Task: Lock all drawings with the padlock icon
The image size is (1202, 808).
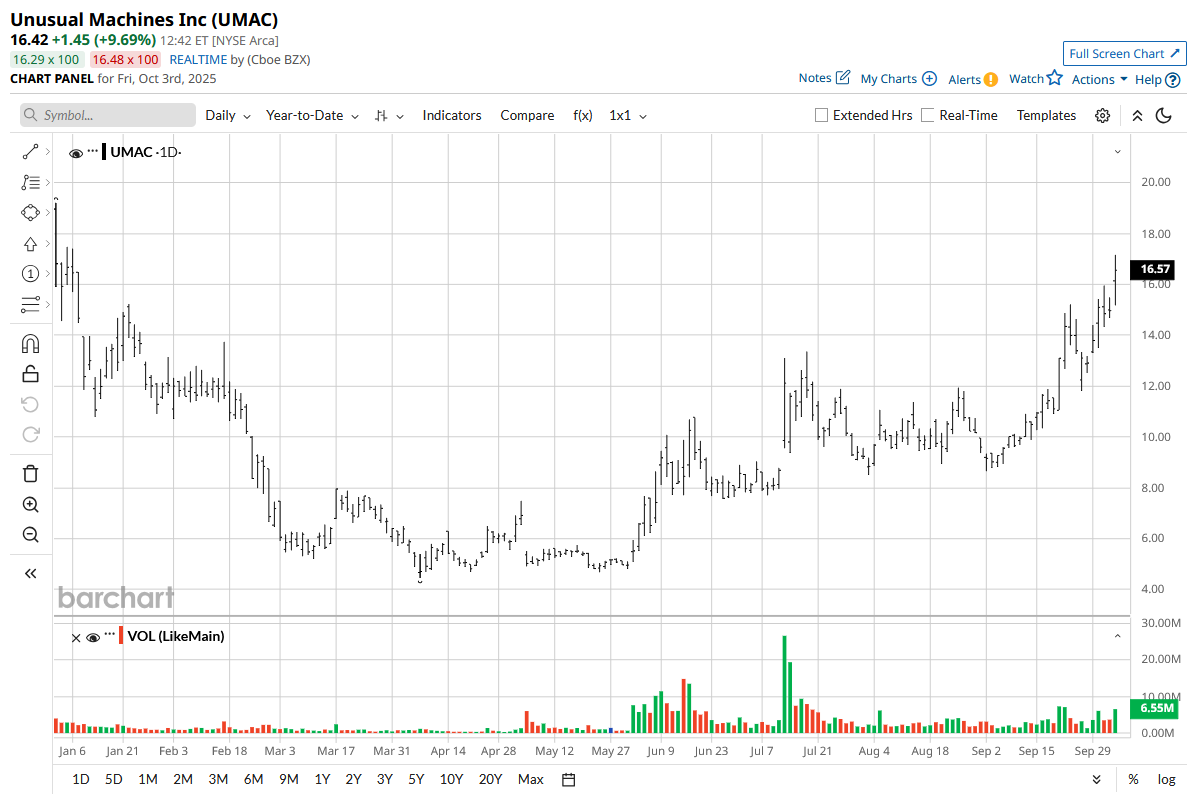Action: (x=30, y=374)
